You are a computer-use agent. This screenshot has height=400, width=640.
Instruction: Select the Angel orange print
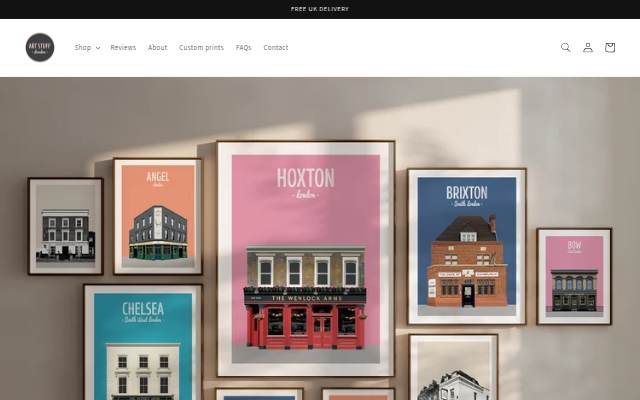158,216
